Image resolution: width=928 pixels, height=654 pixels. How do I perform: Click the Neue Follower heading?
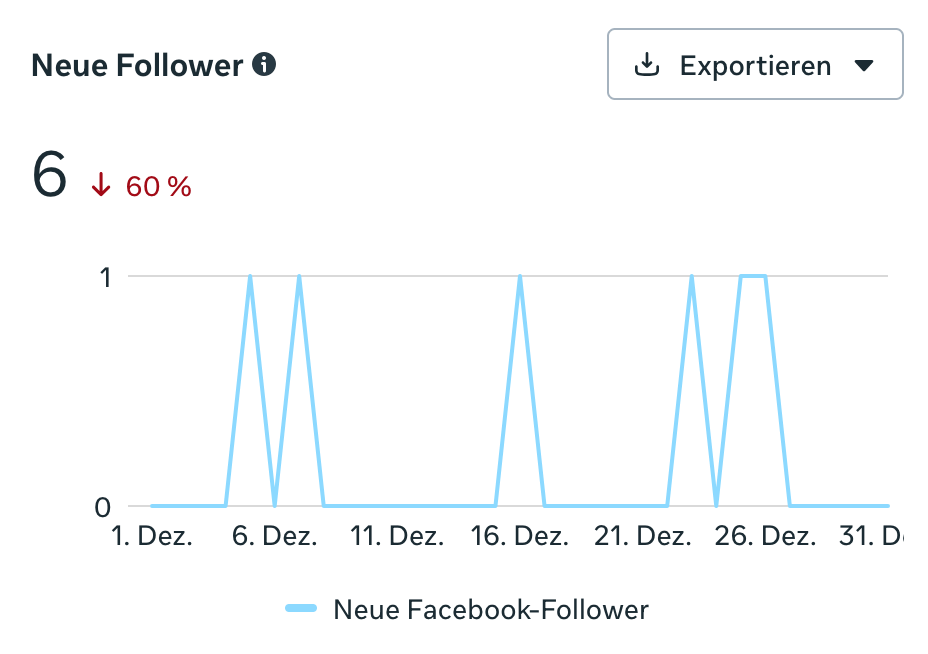(x=138, y=66)
